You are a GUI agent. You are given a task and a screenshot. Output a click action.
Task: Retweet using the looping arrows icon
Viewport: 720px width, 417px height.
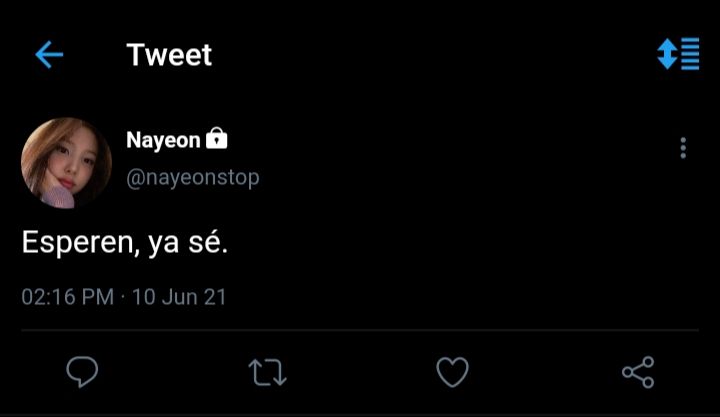pyautogui.click(x=267, y=372)
